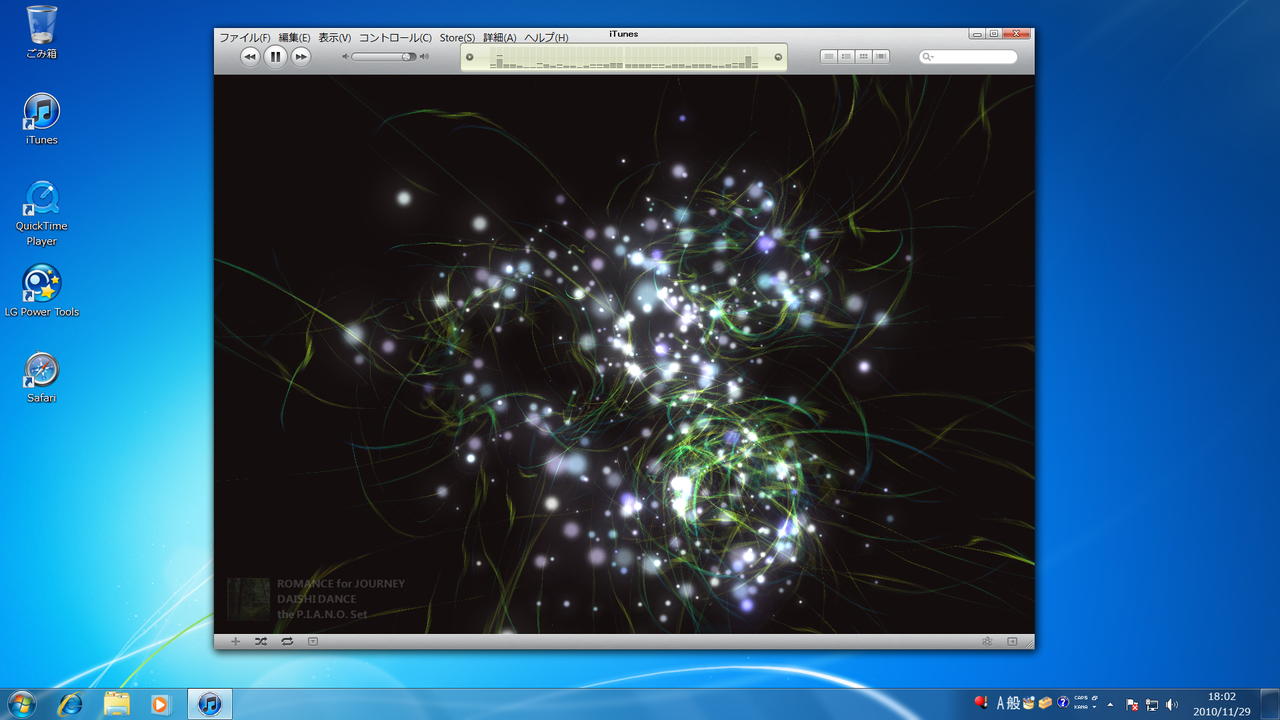Close the iTunes window
The width and height of the screenshot is (1280, 720).
click(x=1017, y=33)
